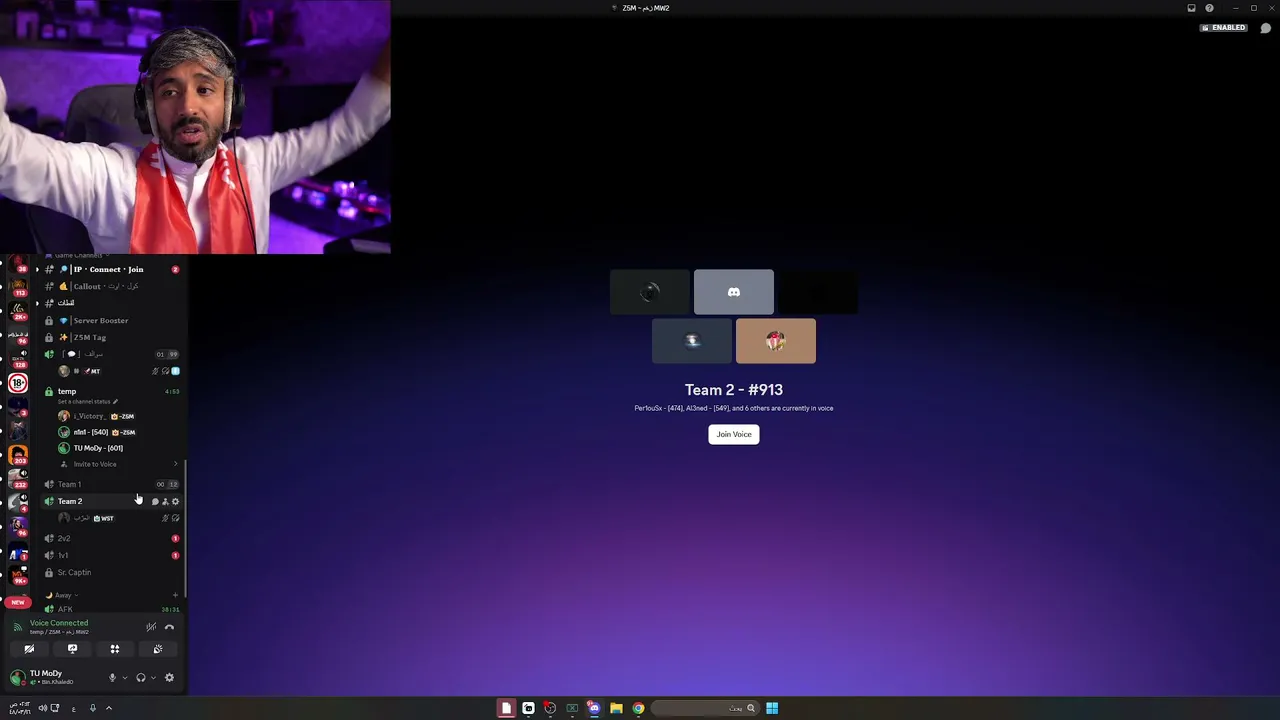Show the chat panel bubble icon
This screenshot has width=1280, height=720.
(x=1265, y=28)
